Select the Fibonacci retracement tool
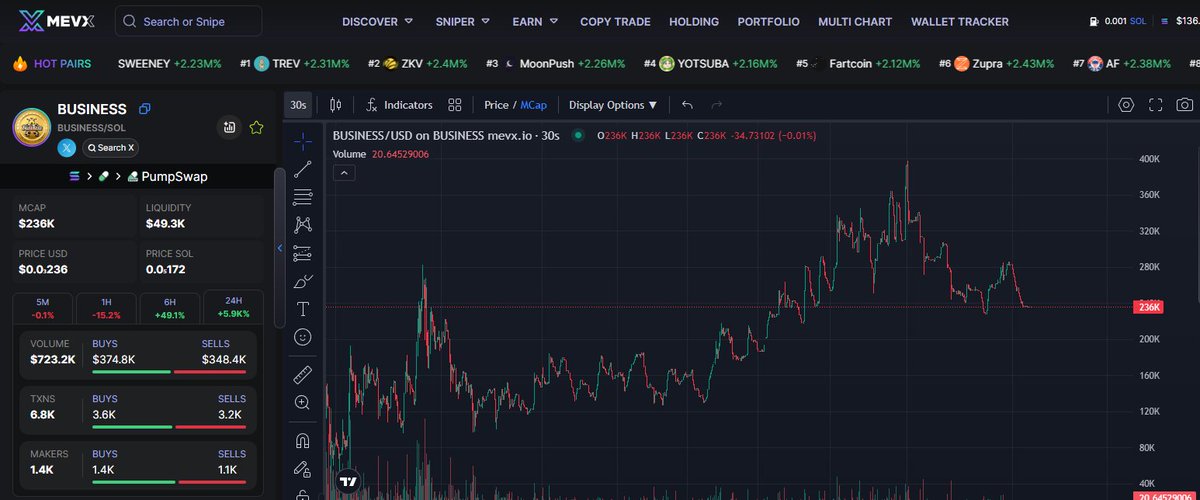 pos(303,197)
